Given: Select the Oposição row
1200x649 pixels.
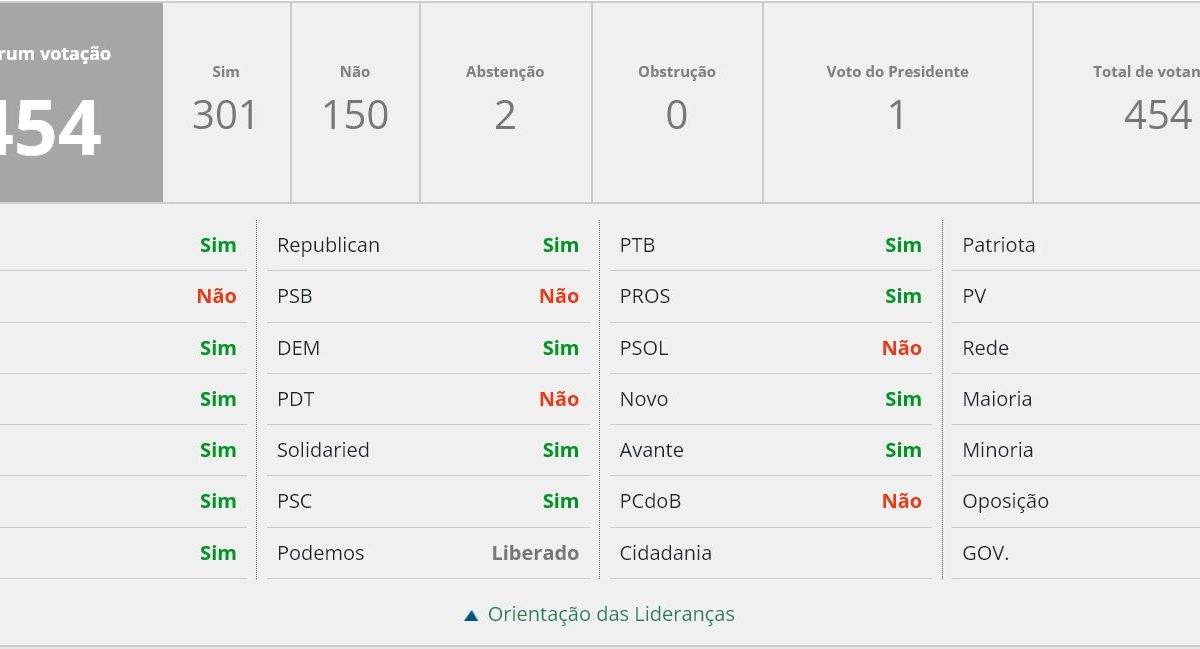Looking at the screenshot, I should 1006,501.
